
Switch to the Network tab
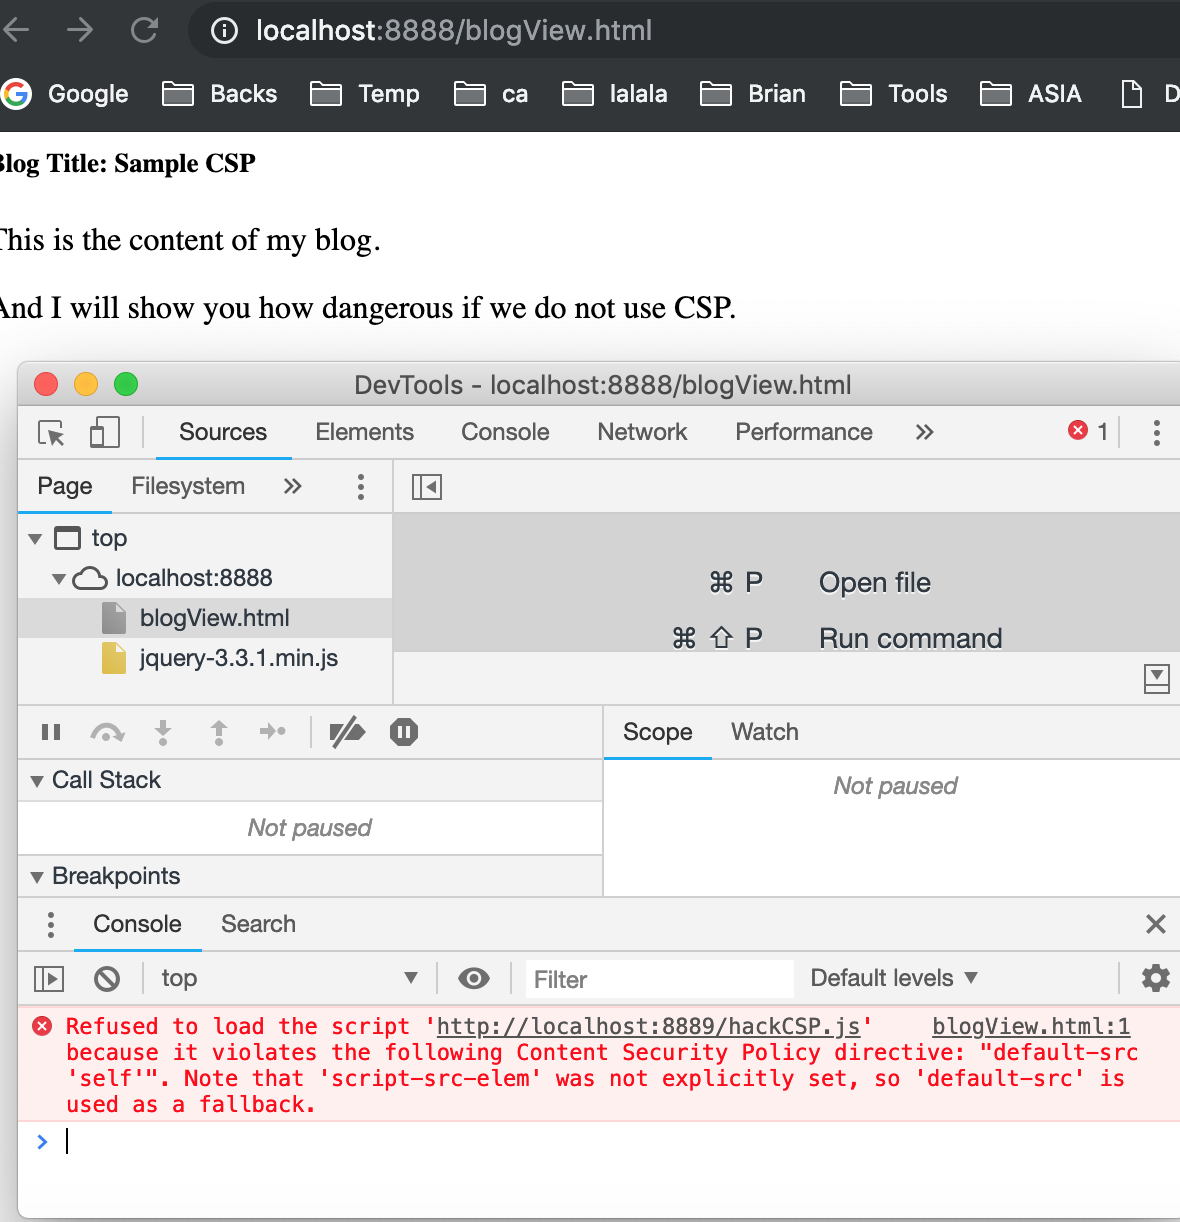[x=642, y=432]
